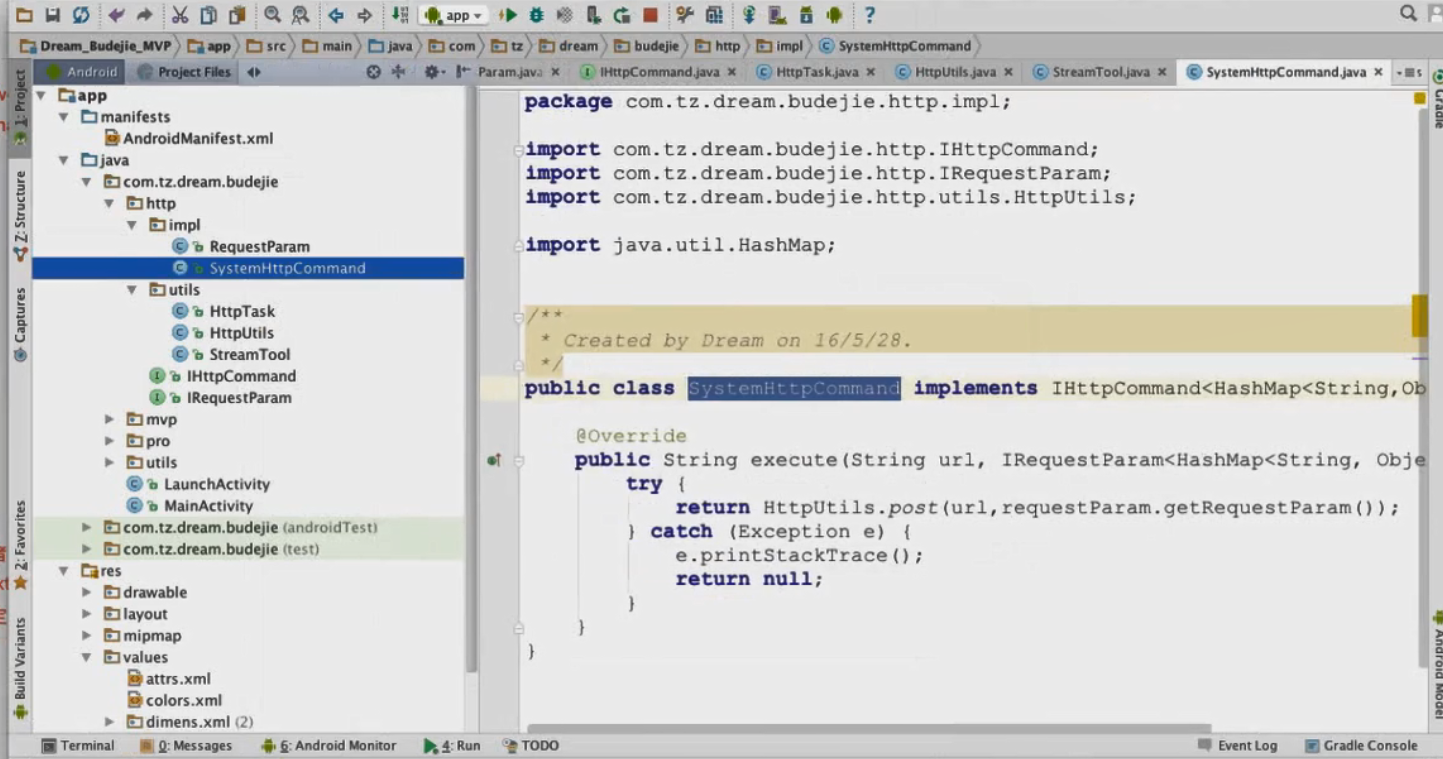1443x759 pixels.
Task: Click the scroll from source target icon
Action: [373, 72]
